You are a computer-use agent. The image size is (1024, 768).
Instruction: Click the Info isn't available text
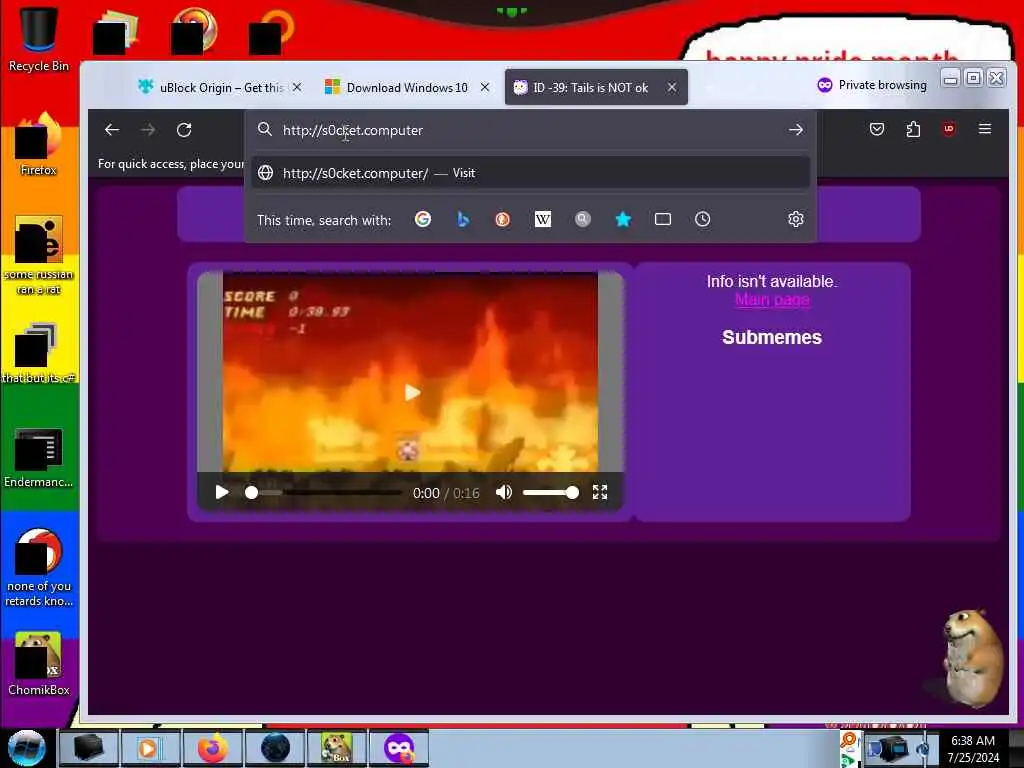click(x=772, y=281)
